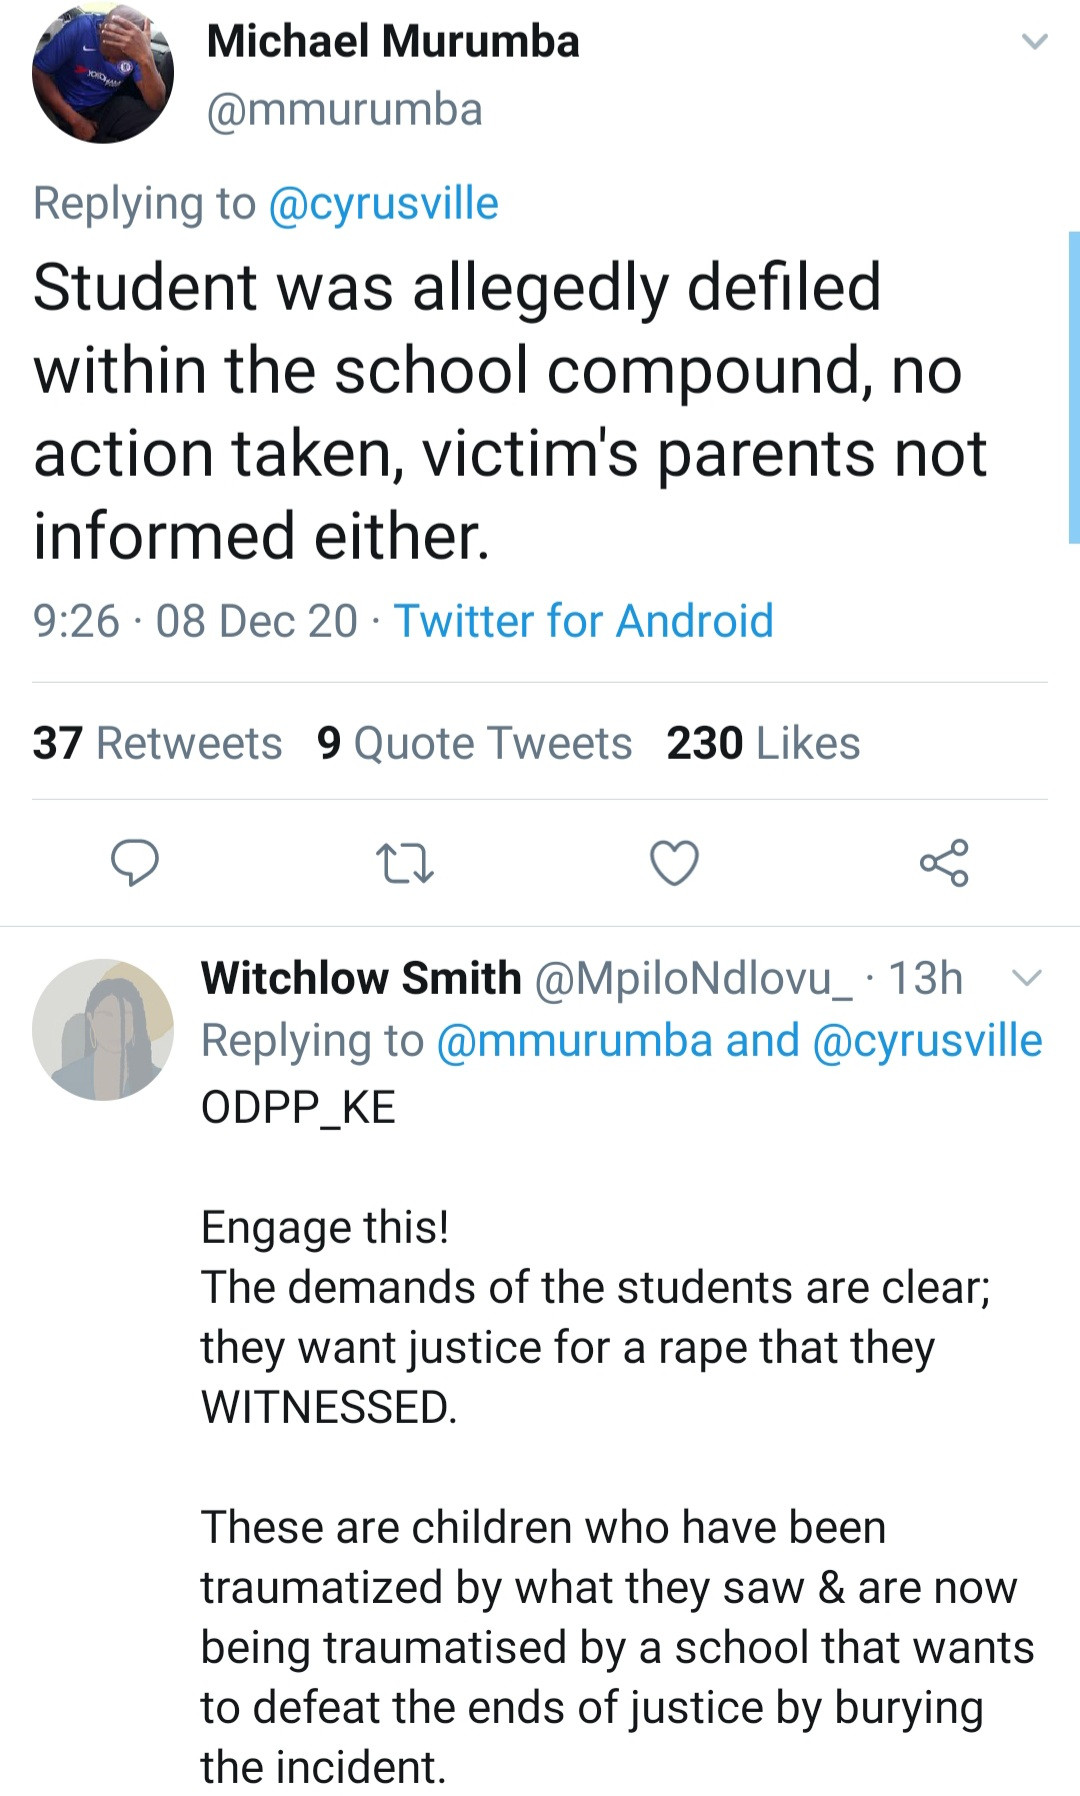The height and width of the screenshot is (1796, 1080).
Task: Tap the retweet arrows icon
Action: click(x=404, y=863)
